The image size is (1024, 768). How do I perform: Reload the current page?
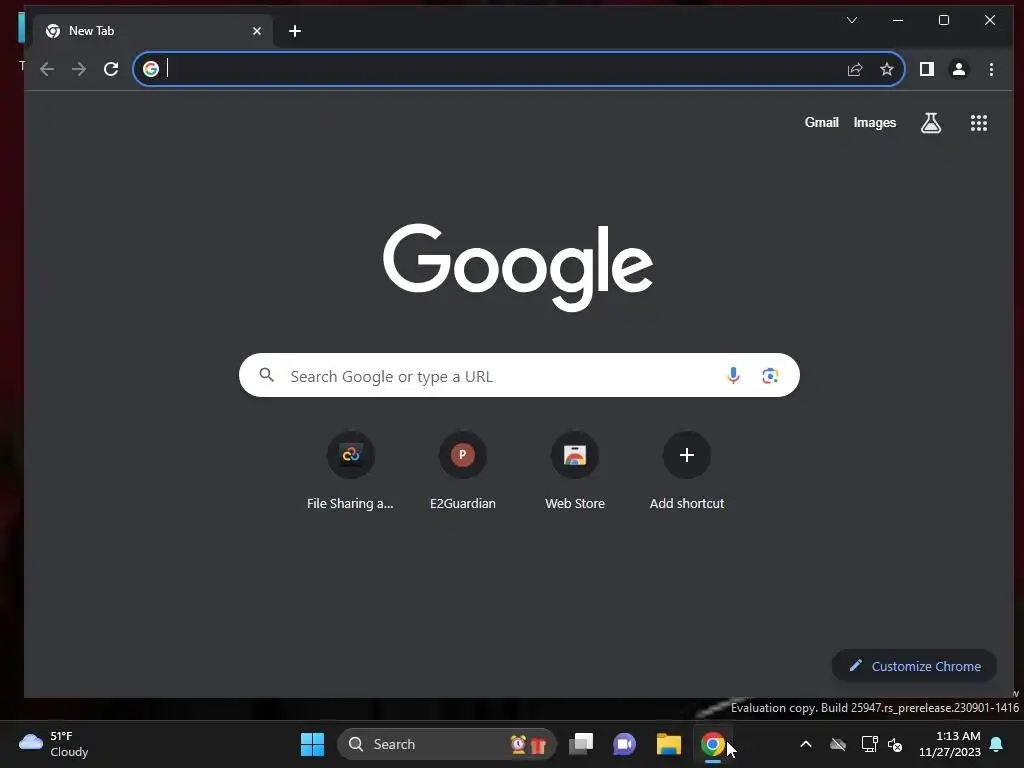(111, 69)
